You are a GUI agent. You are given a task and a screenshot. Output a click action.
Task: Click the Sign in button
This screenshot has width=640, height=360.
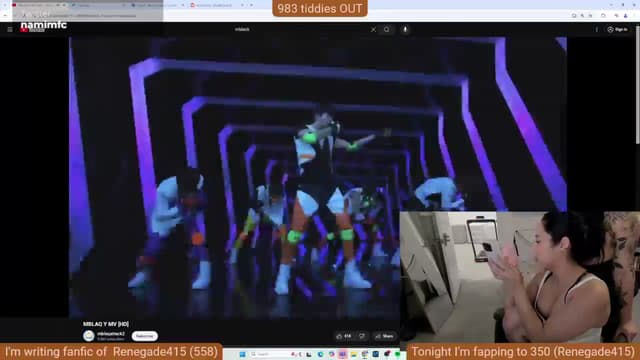[x=617, y=29]
